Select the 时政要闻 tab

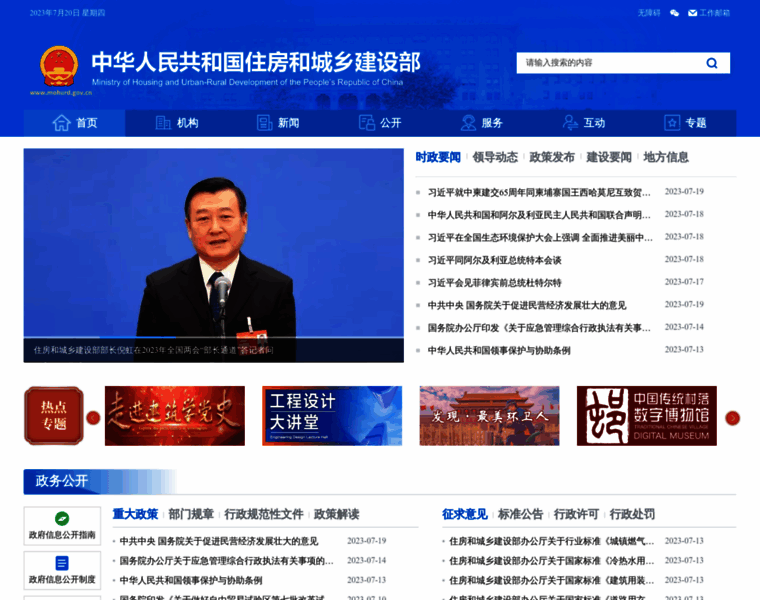438,157
